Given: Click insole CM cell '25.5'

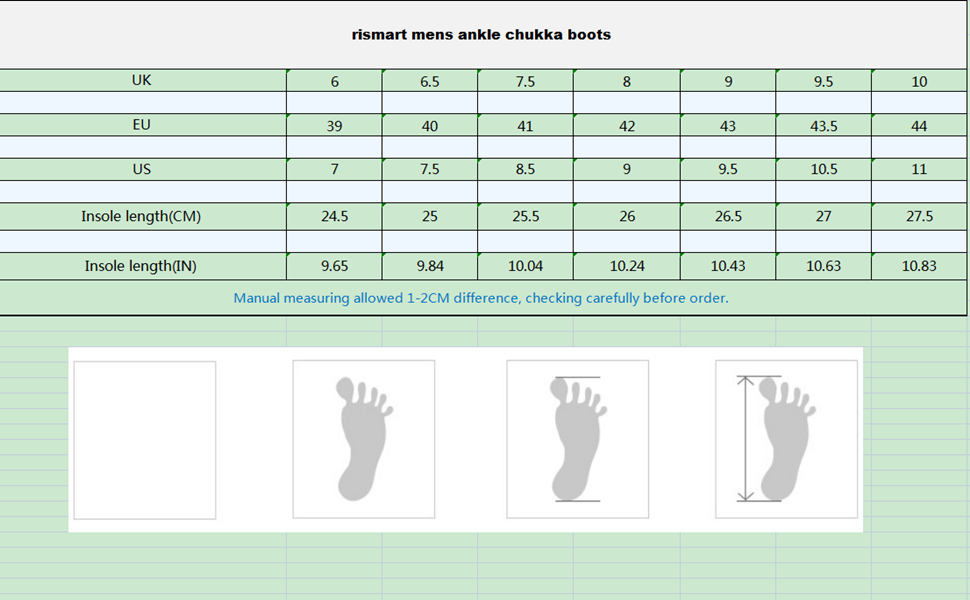Looking at the screenshot, I should coord(525,216).
